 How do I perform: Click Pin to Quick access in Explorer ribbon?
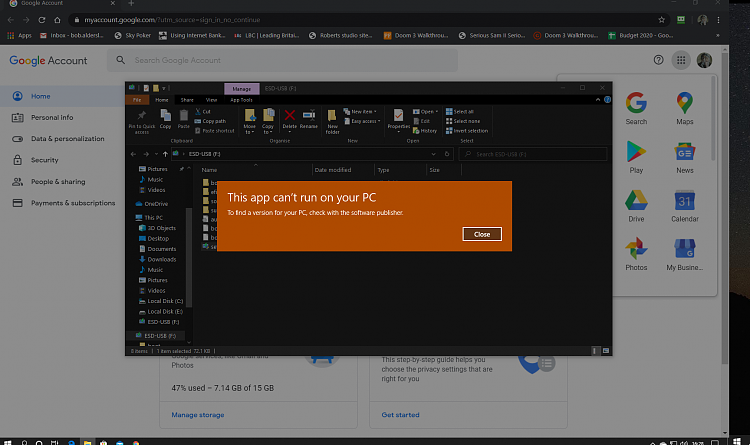click(142, 122)
